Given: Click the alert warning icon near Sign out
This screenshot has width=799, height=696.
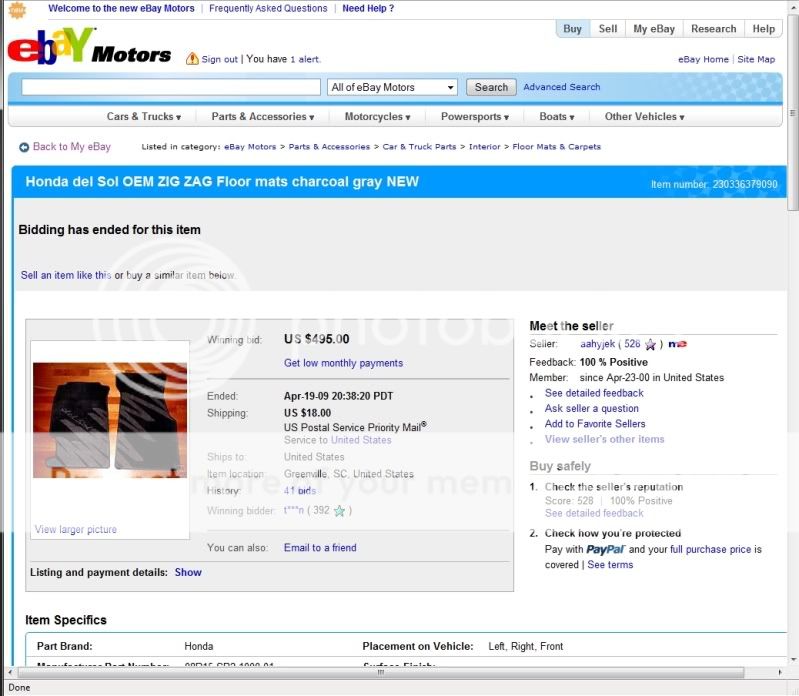Looking at the screenshot, I should (x=192, y=59).
